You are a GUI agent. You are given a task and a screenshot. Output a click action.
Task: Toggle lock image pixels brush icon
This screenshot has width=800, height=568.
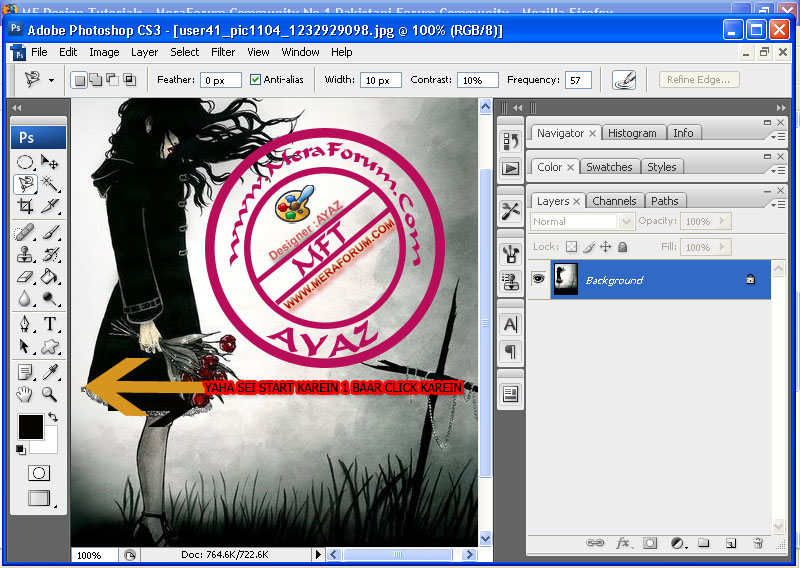[589, 247]
